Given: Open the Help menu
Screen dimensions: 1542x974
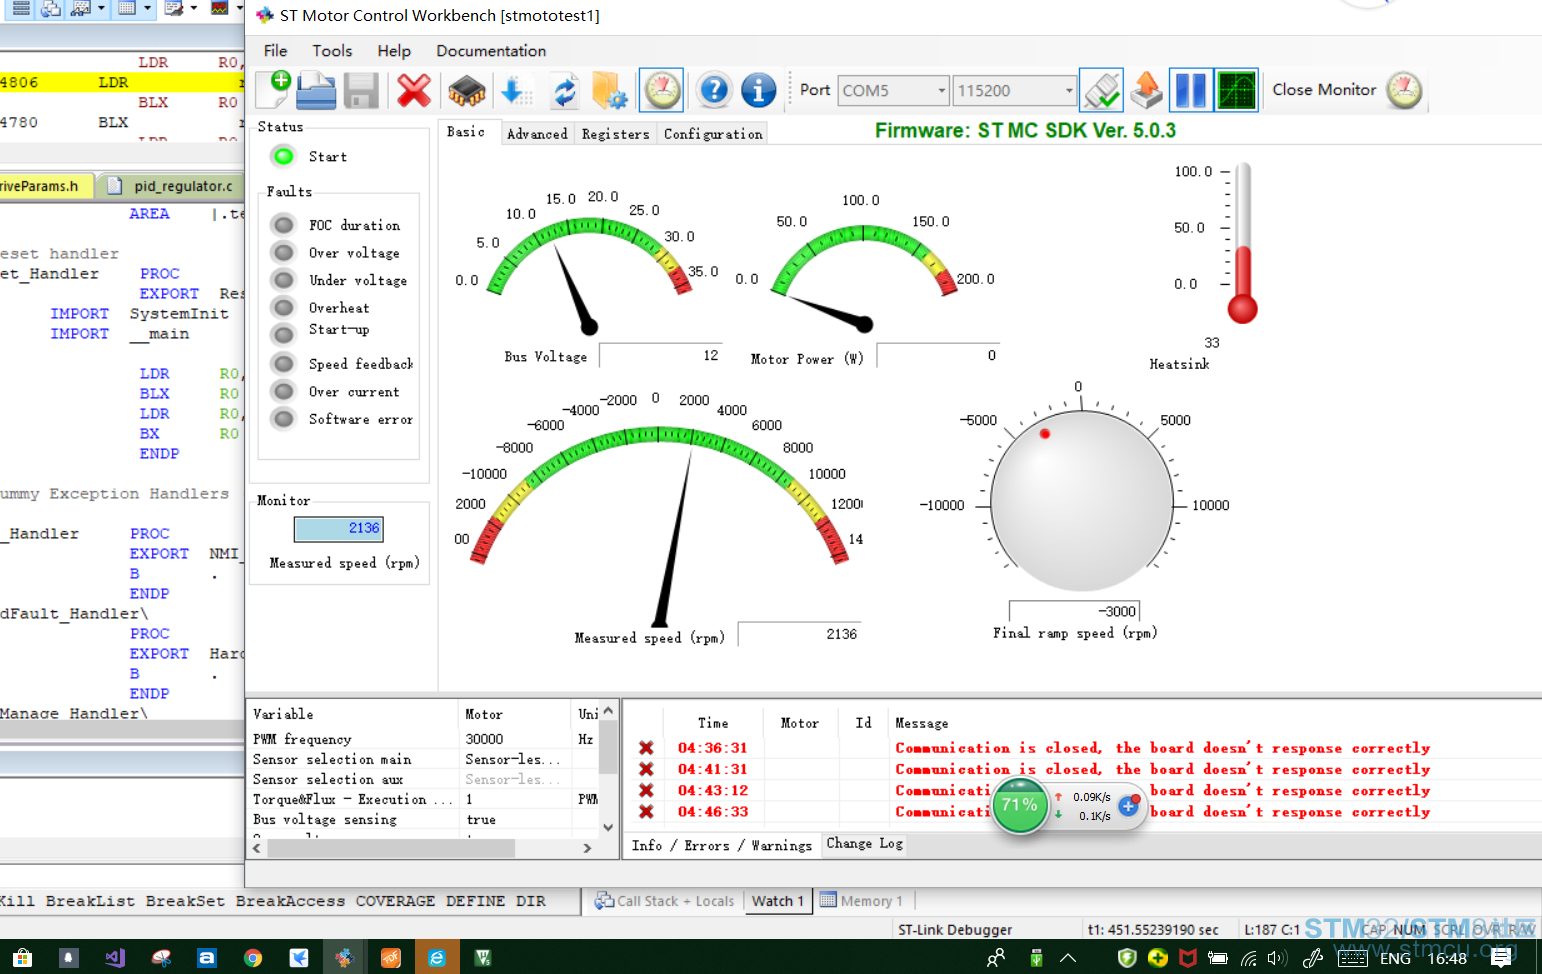Looking at the screenshot, I should (x=394, y=51).
